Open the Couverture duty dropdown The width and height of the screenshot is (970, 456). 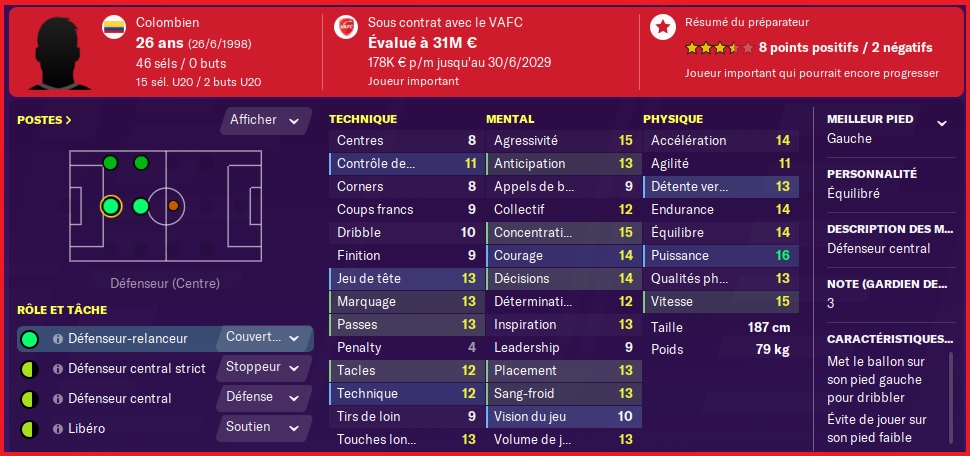[x=264, y=338]
